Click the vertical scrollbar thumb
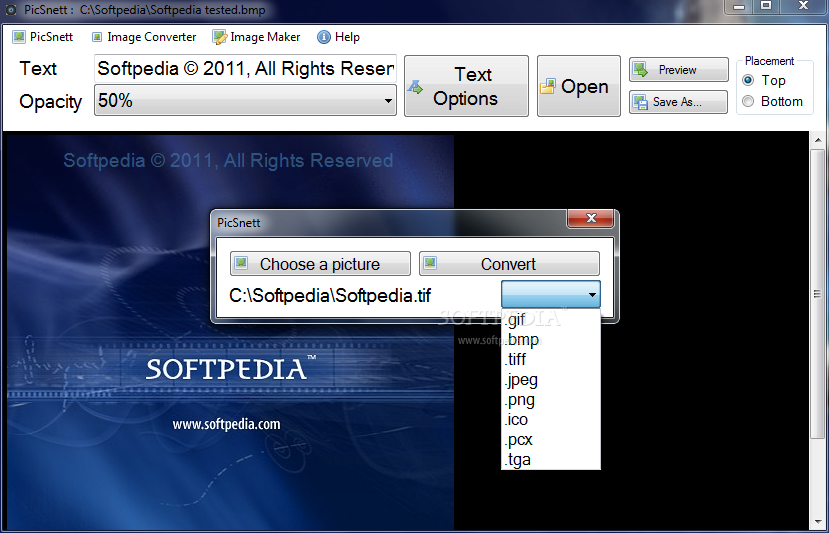Viewport: 829px width, 533px height. [x=818, y=293]
